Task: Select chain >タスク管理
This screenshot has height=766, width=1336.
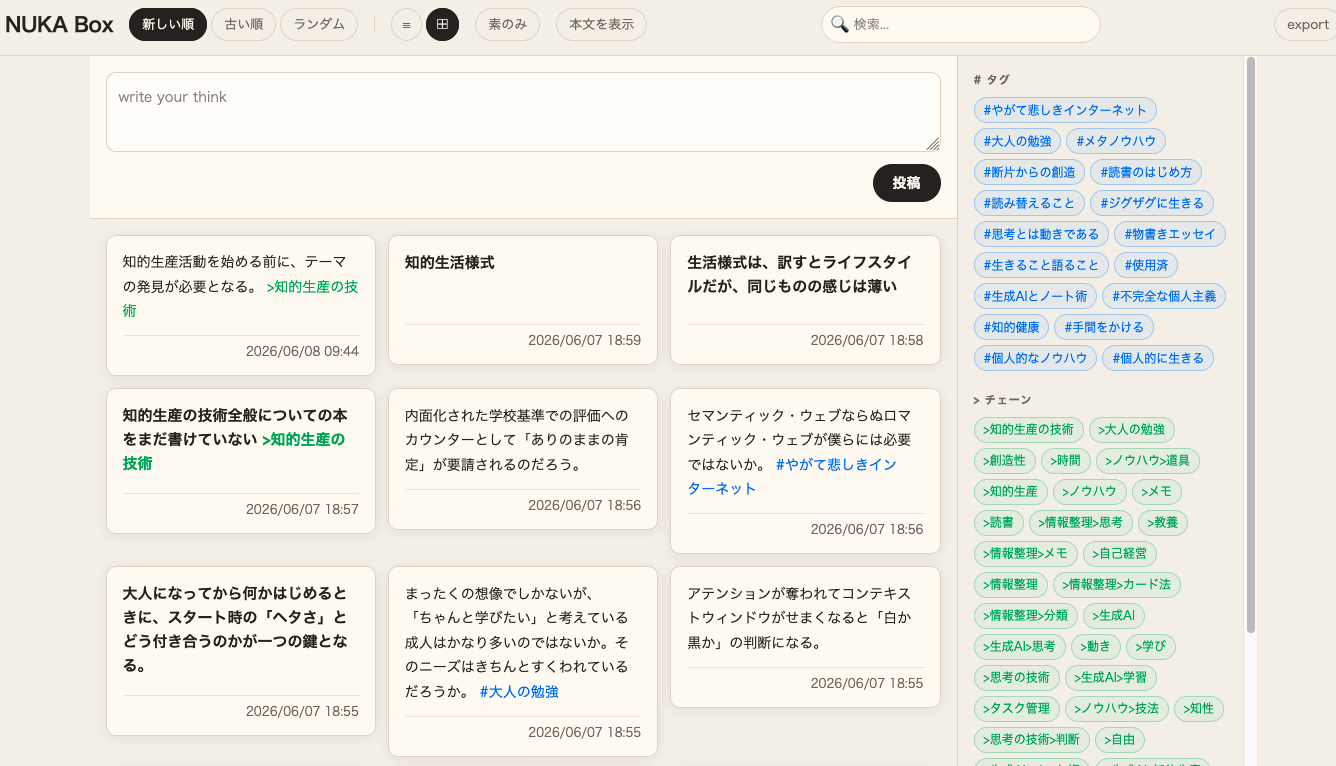Action: click(x=1016, y=709)
